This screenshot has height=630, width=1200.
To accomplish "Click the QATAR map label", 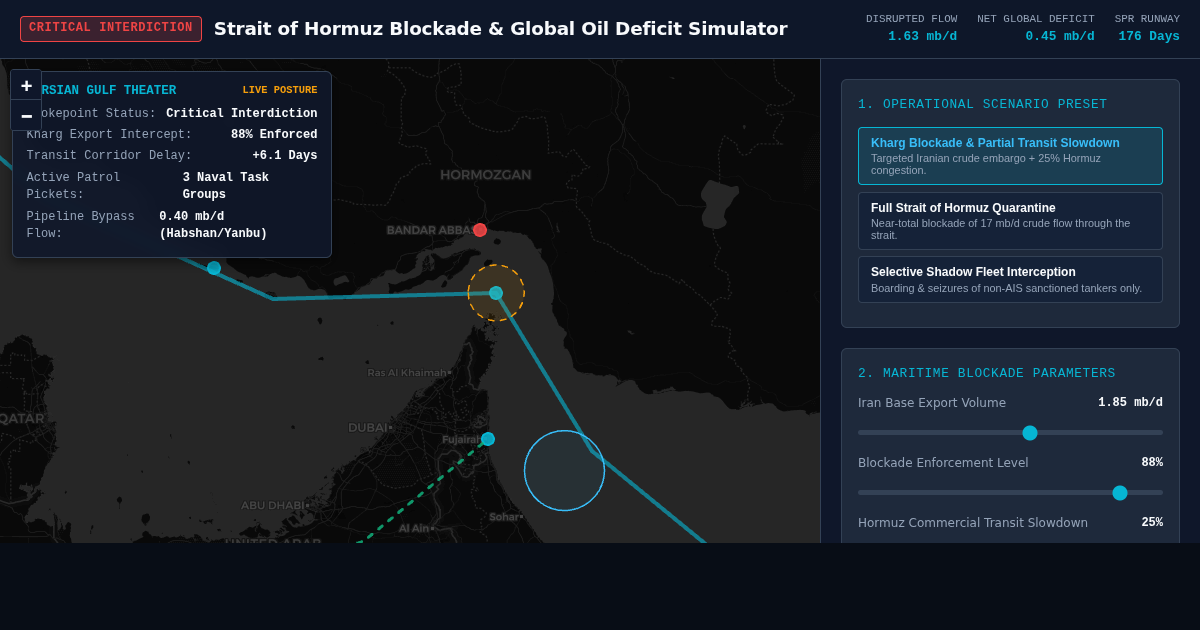I will 21,418.
